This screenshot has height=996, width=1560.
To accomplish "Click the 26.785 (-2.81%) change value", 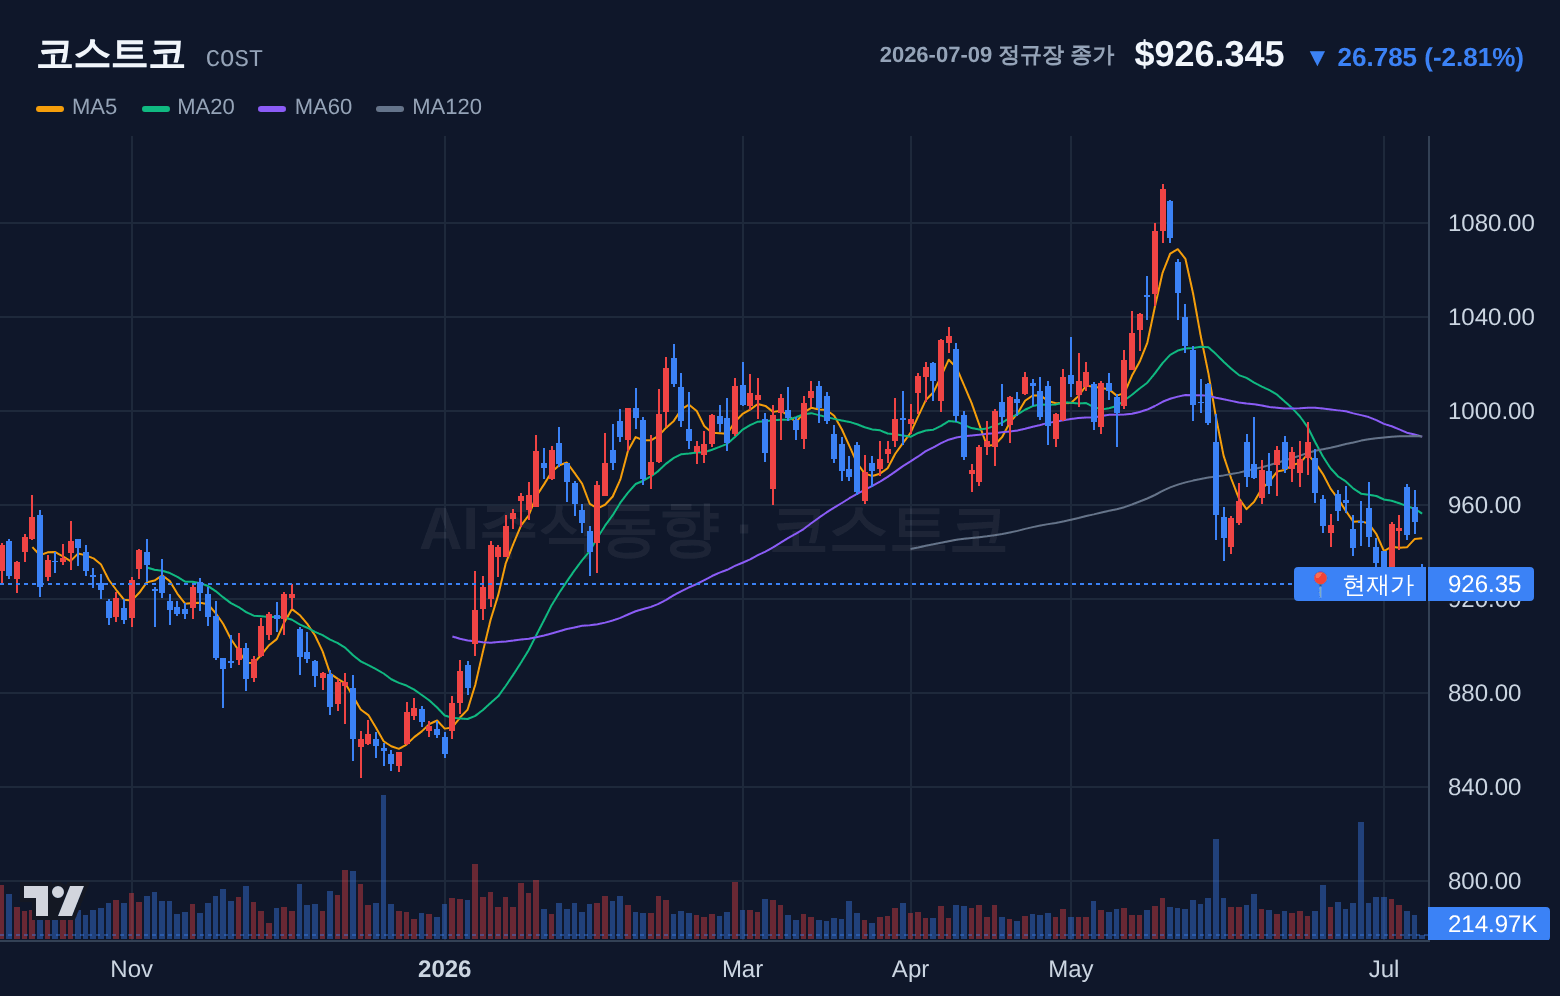I will click(x=1430, y=57).
